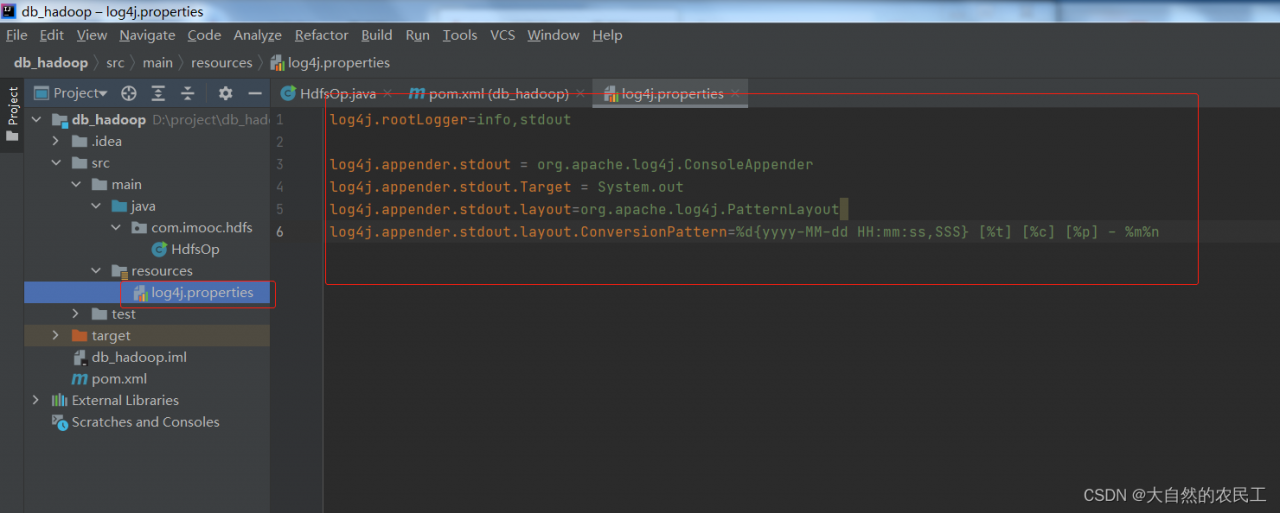
Task: Collapse the resources folder arrow
Action: point(97,271)
